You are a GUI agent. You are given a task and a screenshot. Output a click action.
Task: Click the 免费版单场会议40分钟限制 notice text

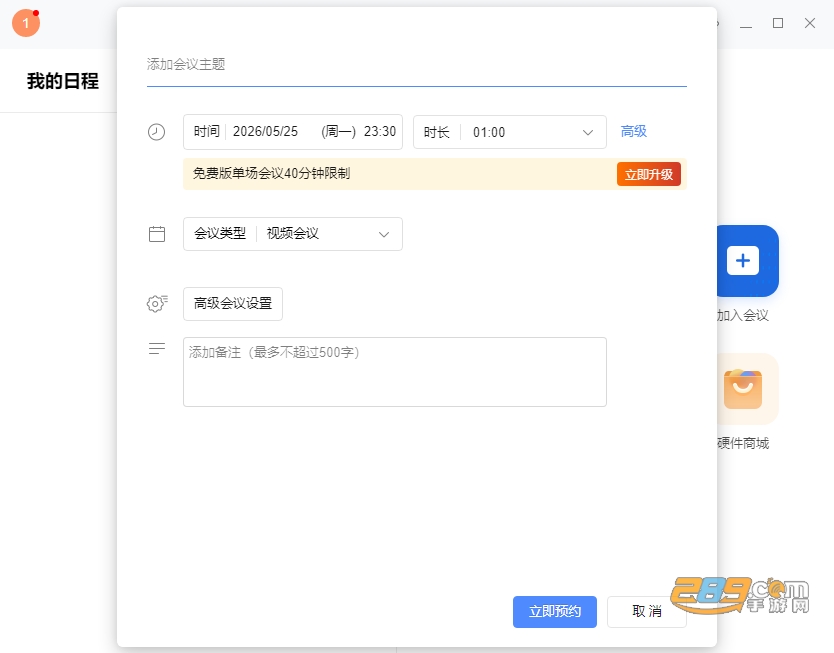pyautogui.click(x=271, y=173)
